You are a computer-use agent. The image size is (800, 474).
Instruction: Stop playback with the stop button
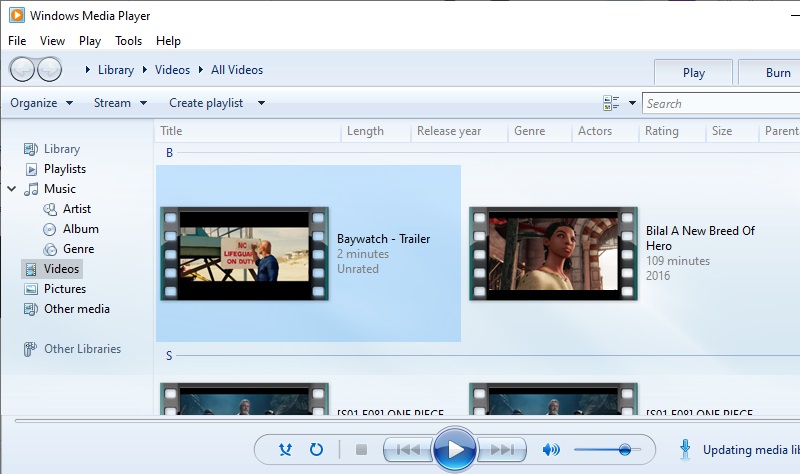pyautogui.click(x=361, y=450)
